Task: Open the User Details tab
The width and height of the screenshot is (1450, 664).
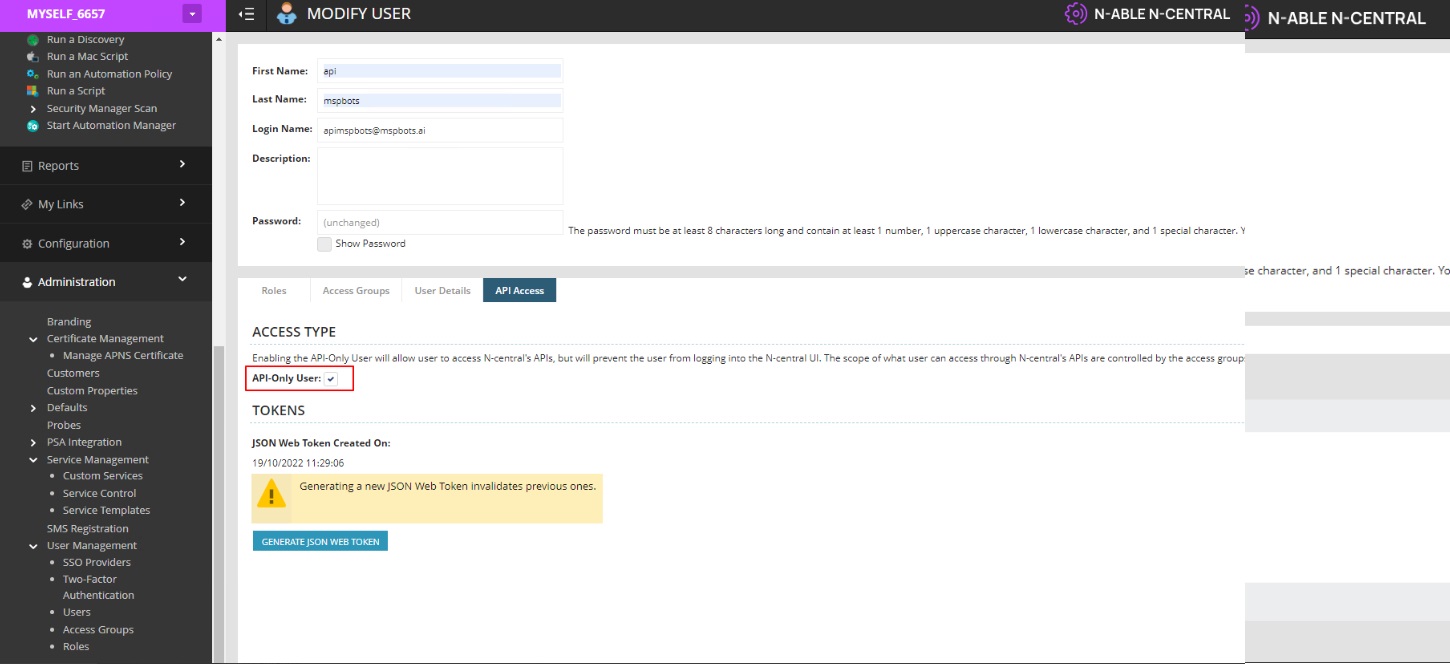Action: pos(442,291)
